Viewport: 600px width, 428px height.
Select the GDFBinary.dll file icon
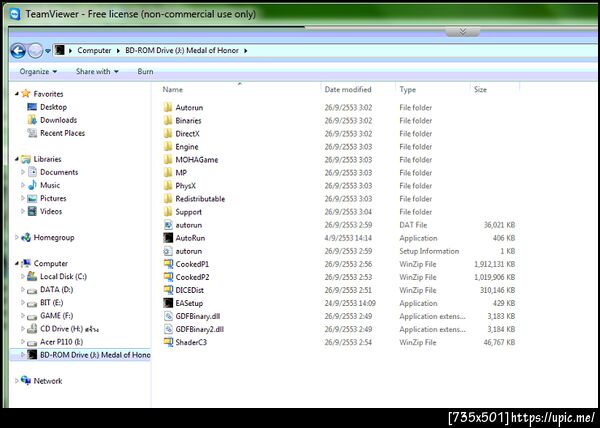pos(168,316)
